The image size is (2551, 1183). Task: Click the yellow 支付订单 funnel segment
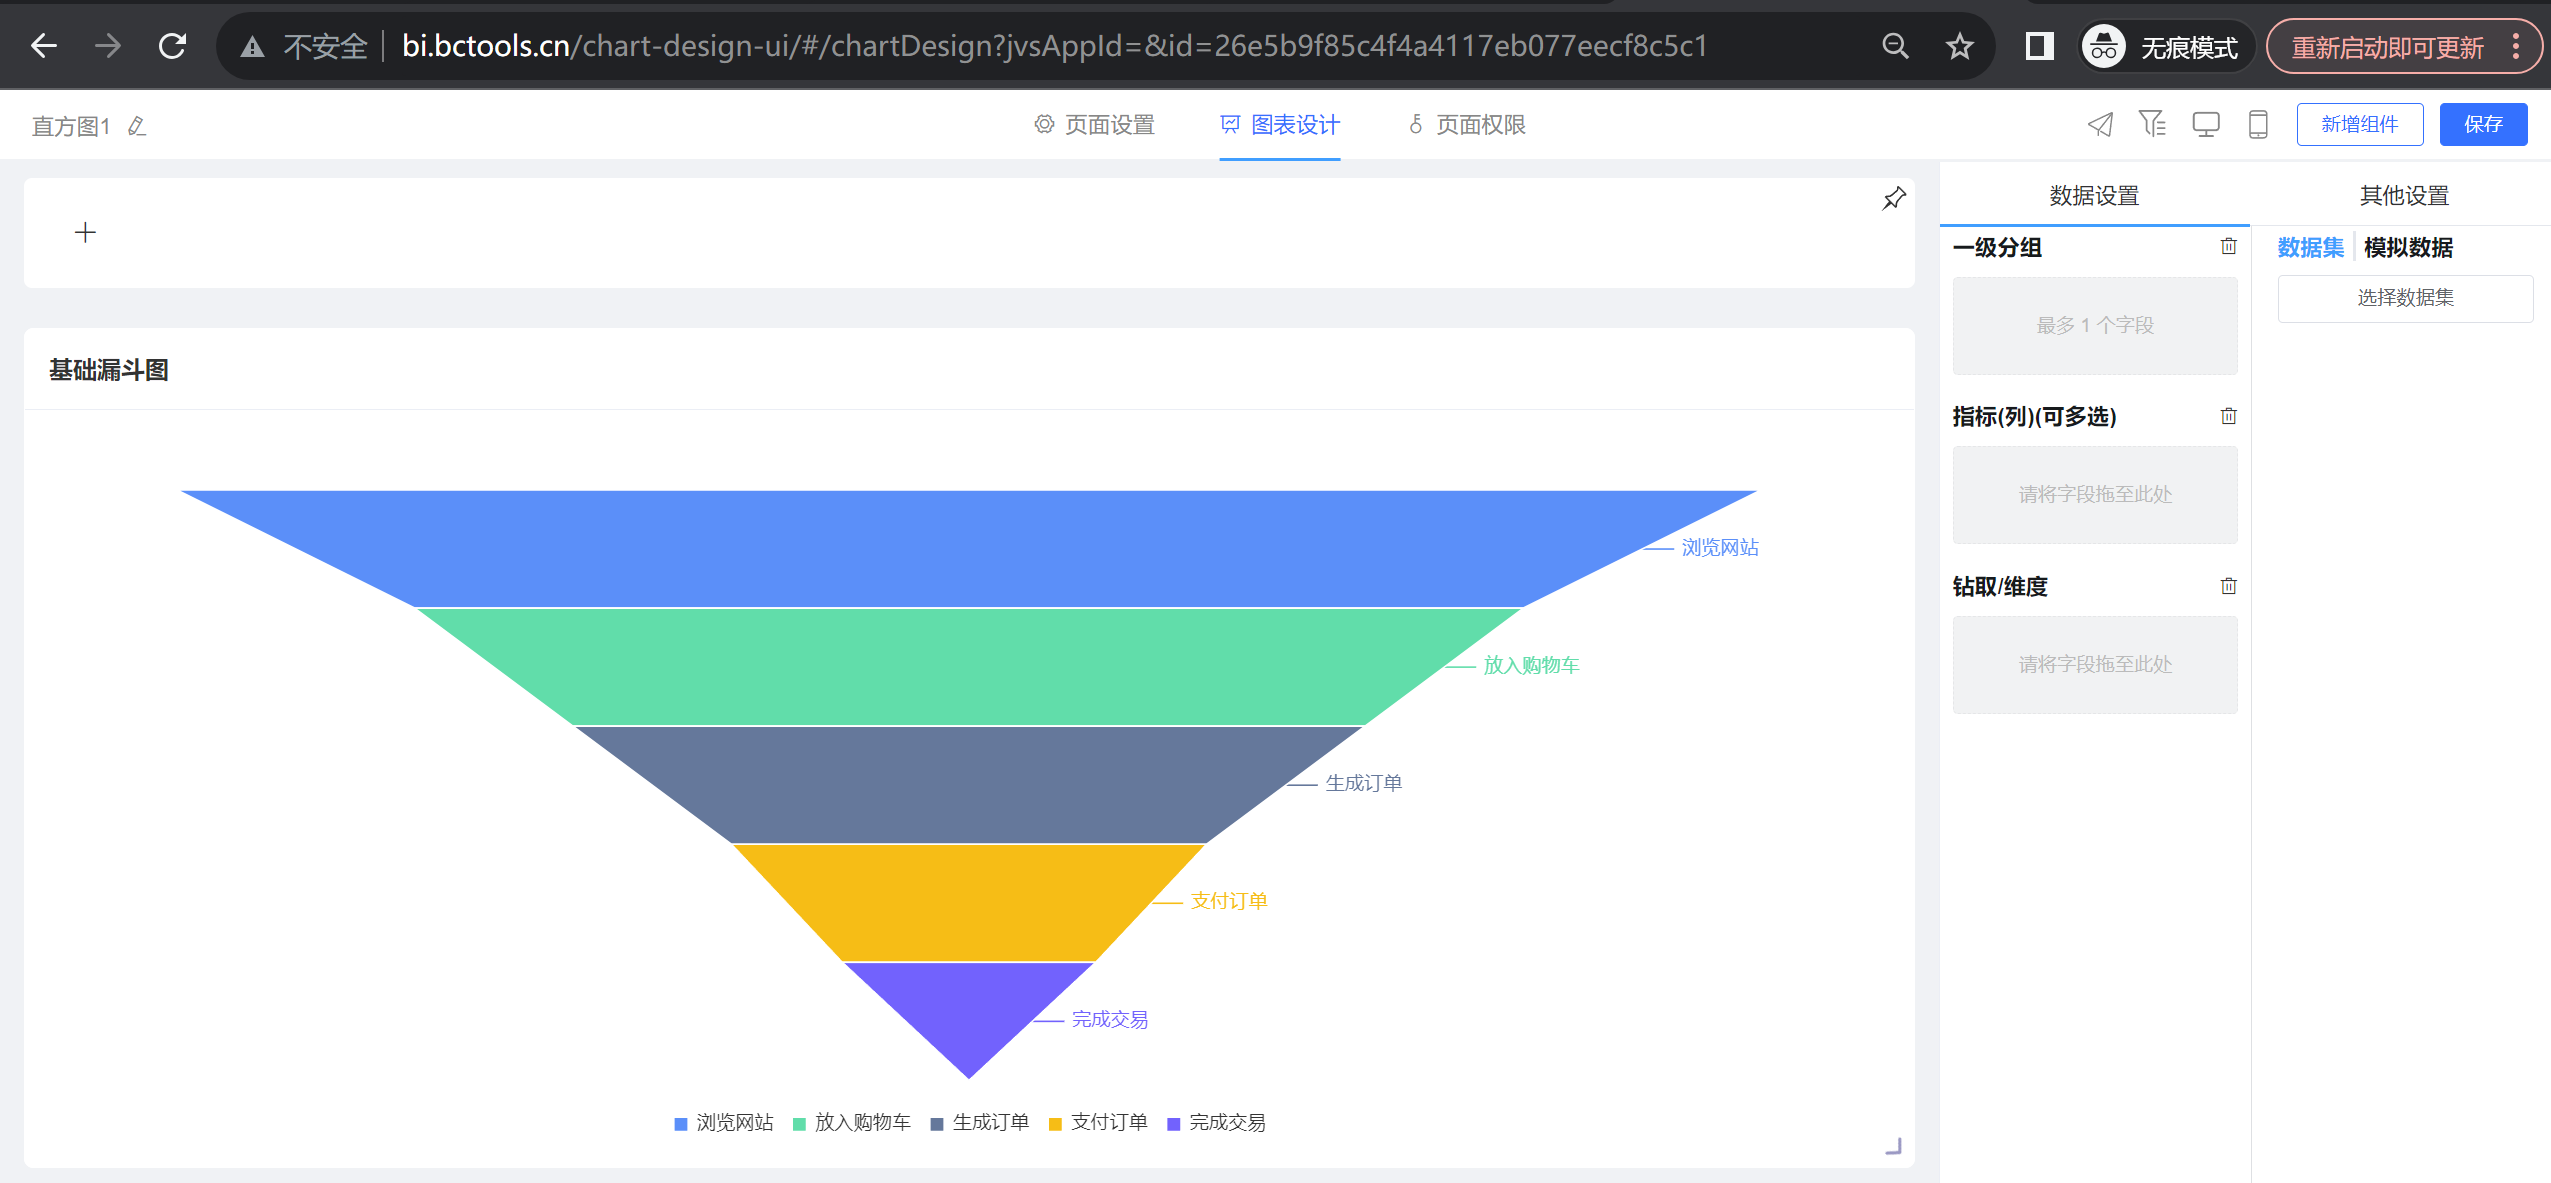coord(968,902)
